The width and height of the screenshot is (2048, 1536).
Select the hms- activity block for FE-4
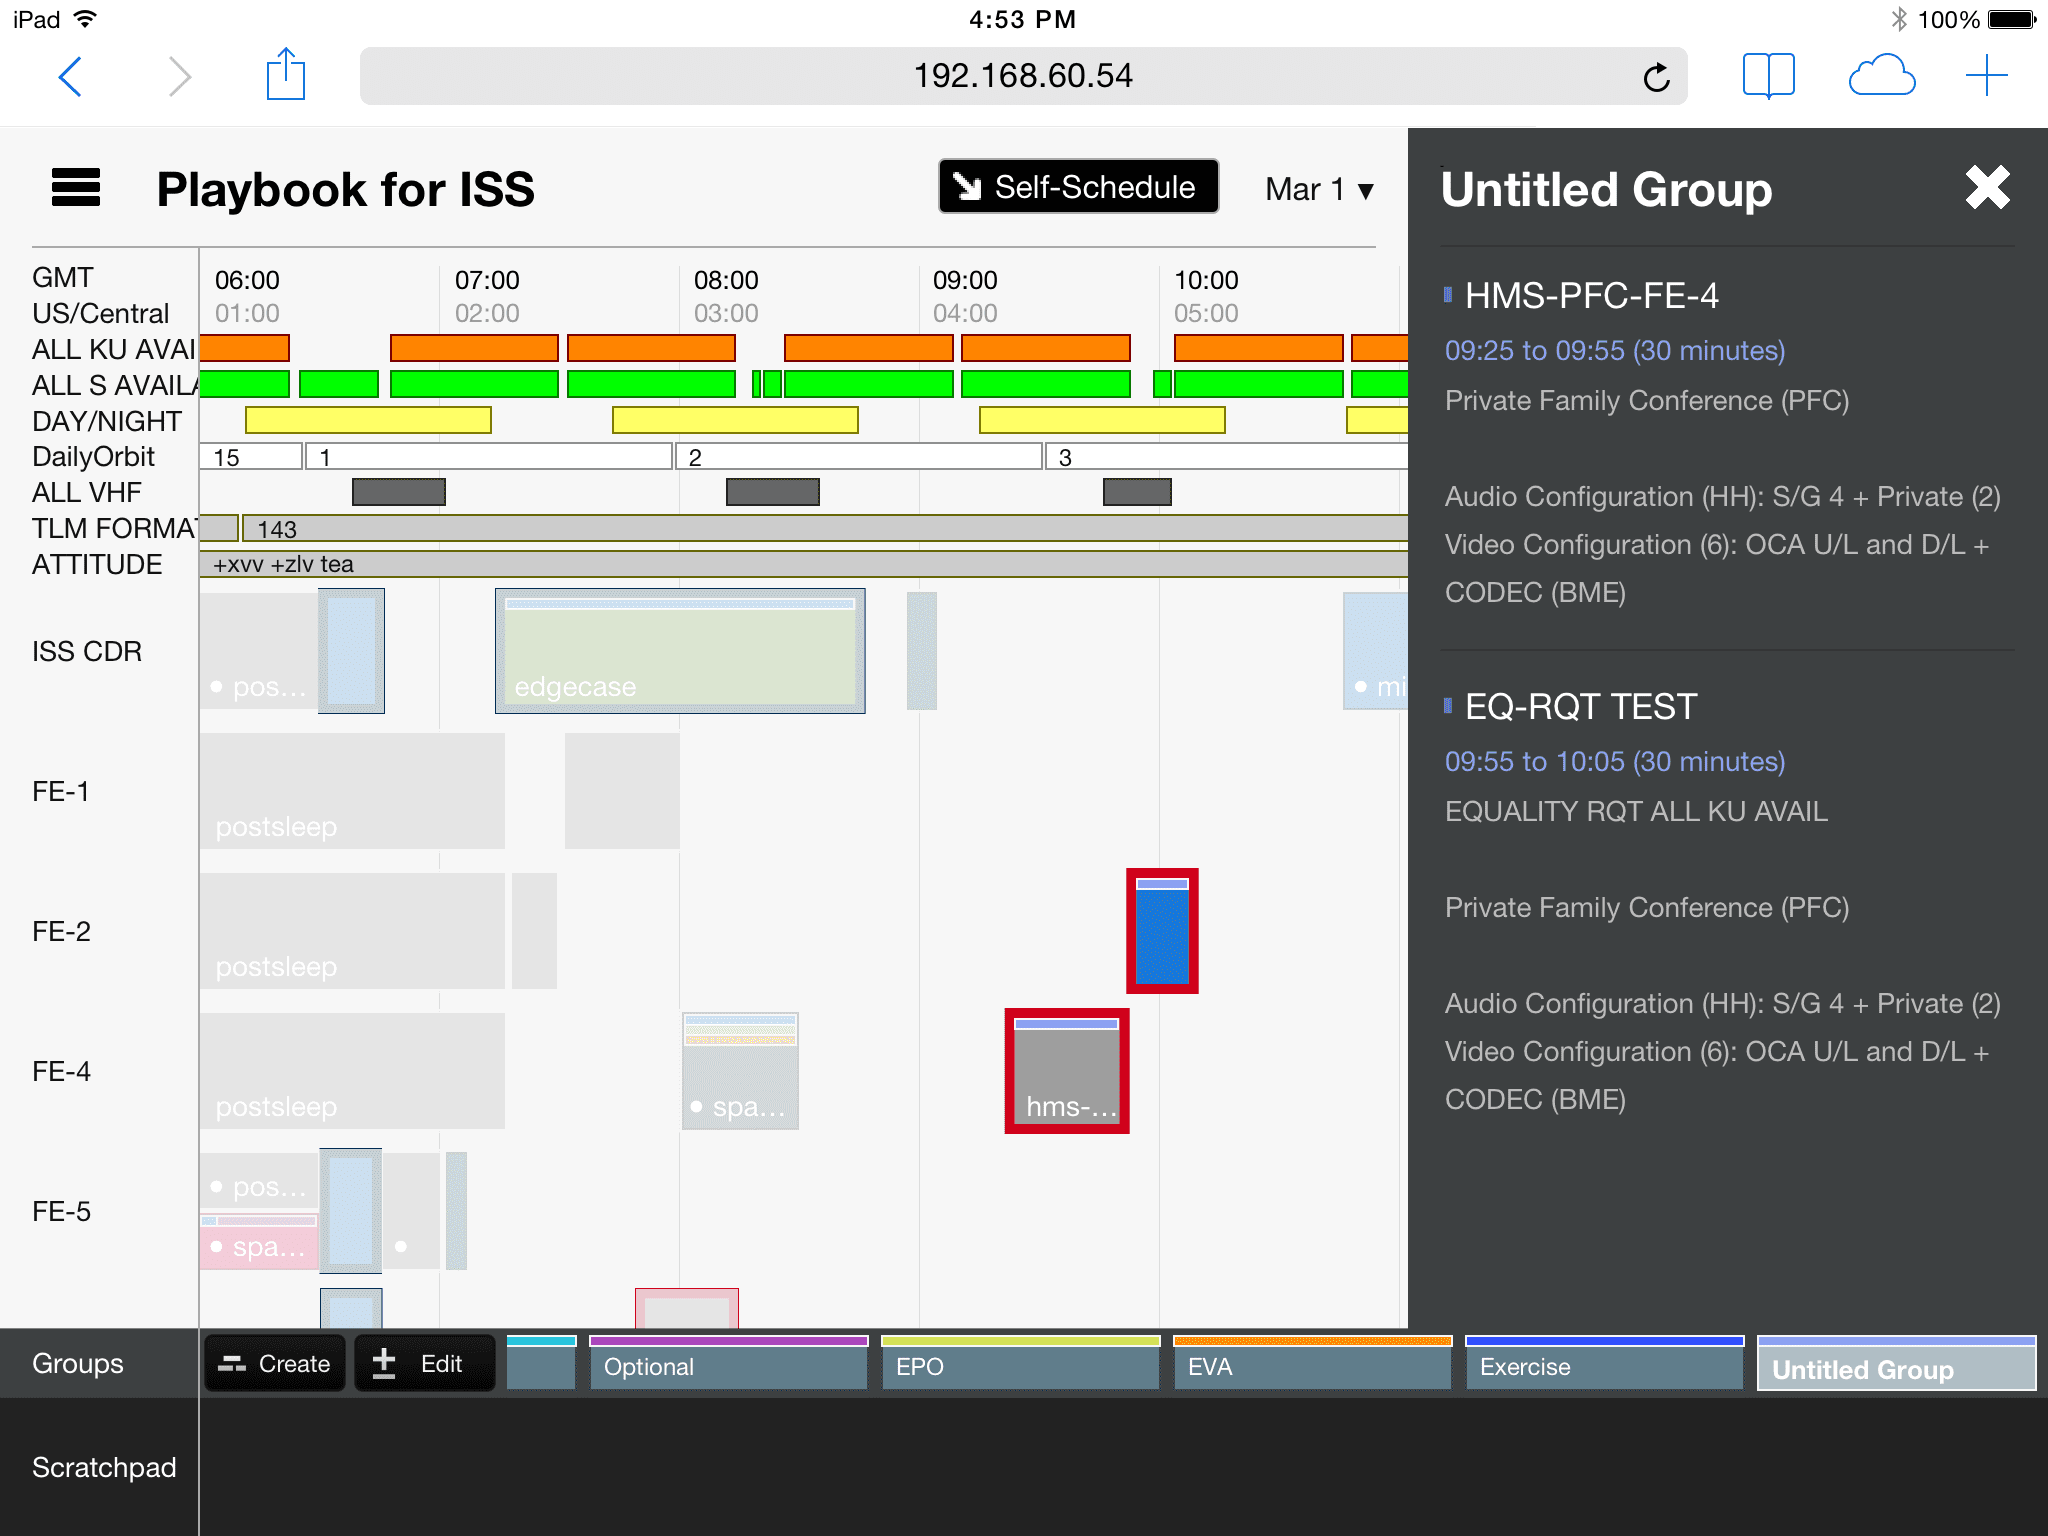1067,1072
